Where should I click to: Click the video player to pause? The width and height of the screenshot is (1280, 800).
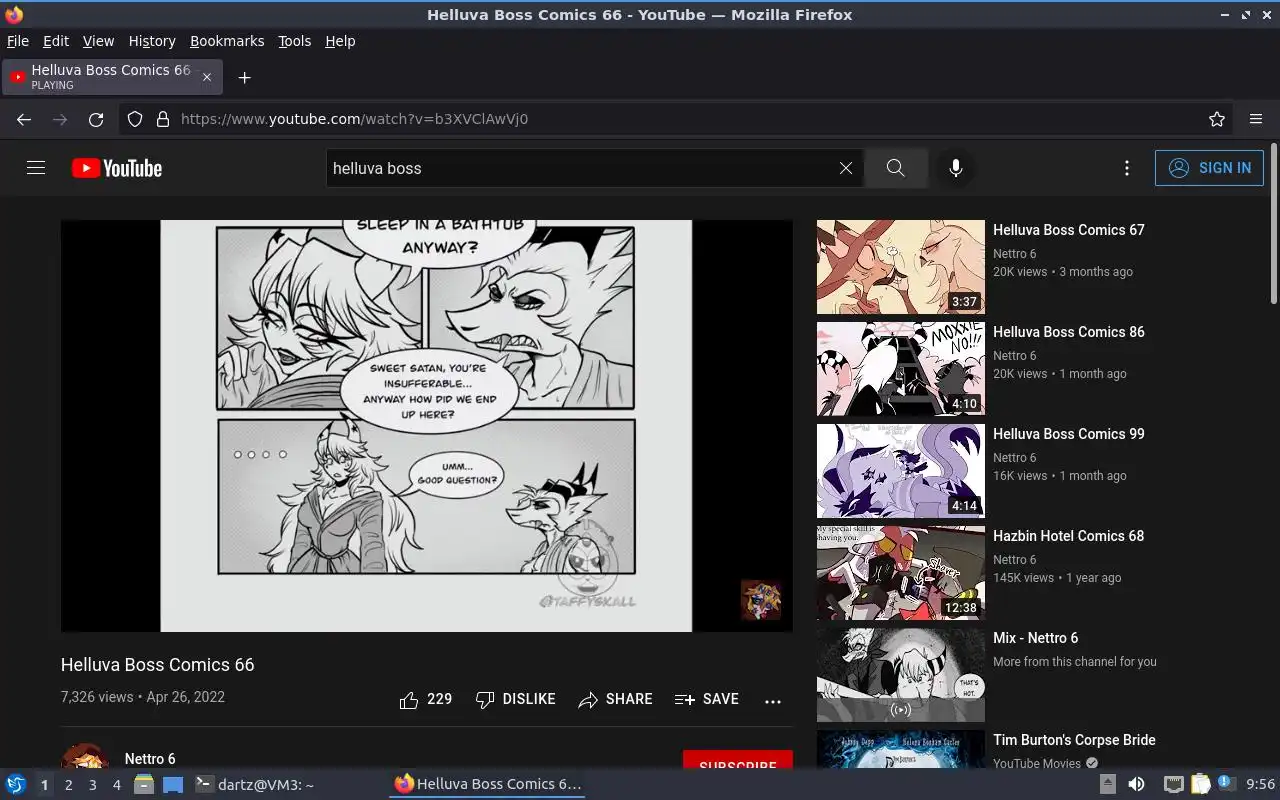click(x=426, y=426)
